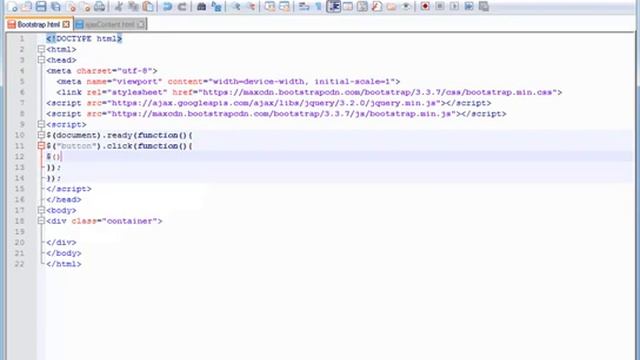Viewport: 640px width, 360px height.
Task: Click the </div> closing tag line
Action: point(61,242)
